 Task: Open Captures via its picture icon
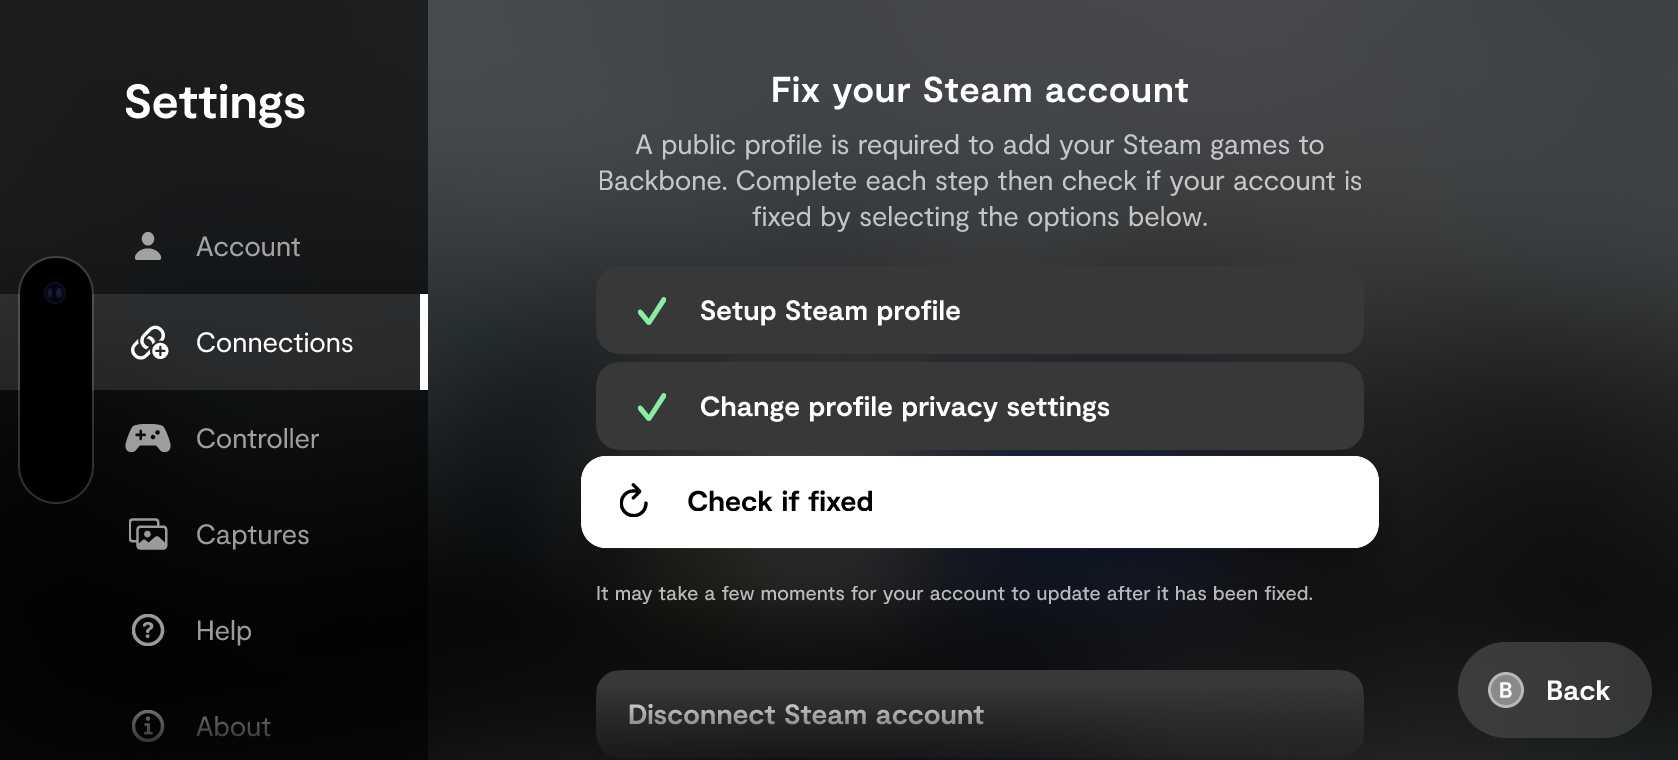tap(147, 534)
